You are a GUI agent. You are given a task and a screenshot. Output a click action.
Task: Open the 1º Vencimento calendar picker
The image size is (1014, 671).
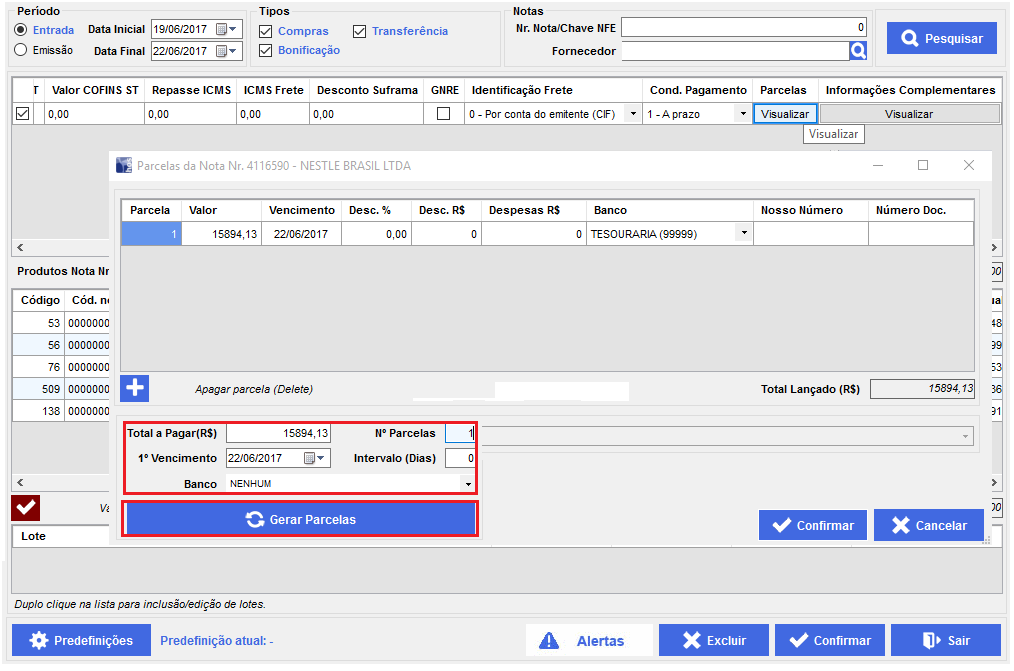pyautogui.click(x=310, y=458)
